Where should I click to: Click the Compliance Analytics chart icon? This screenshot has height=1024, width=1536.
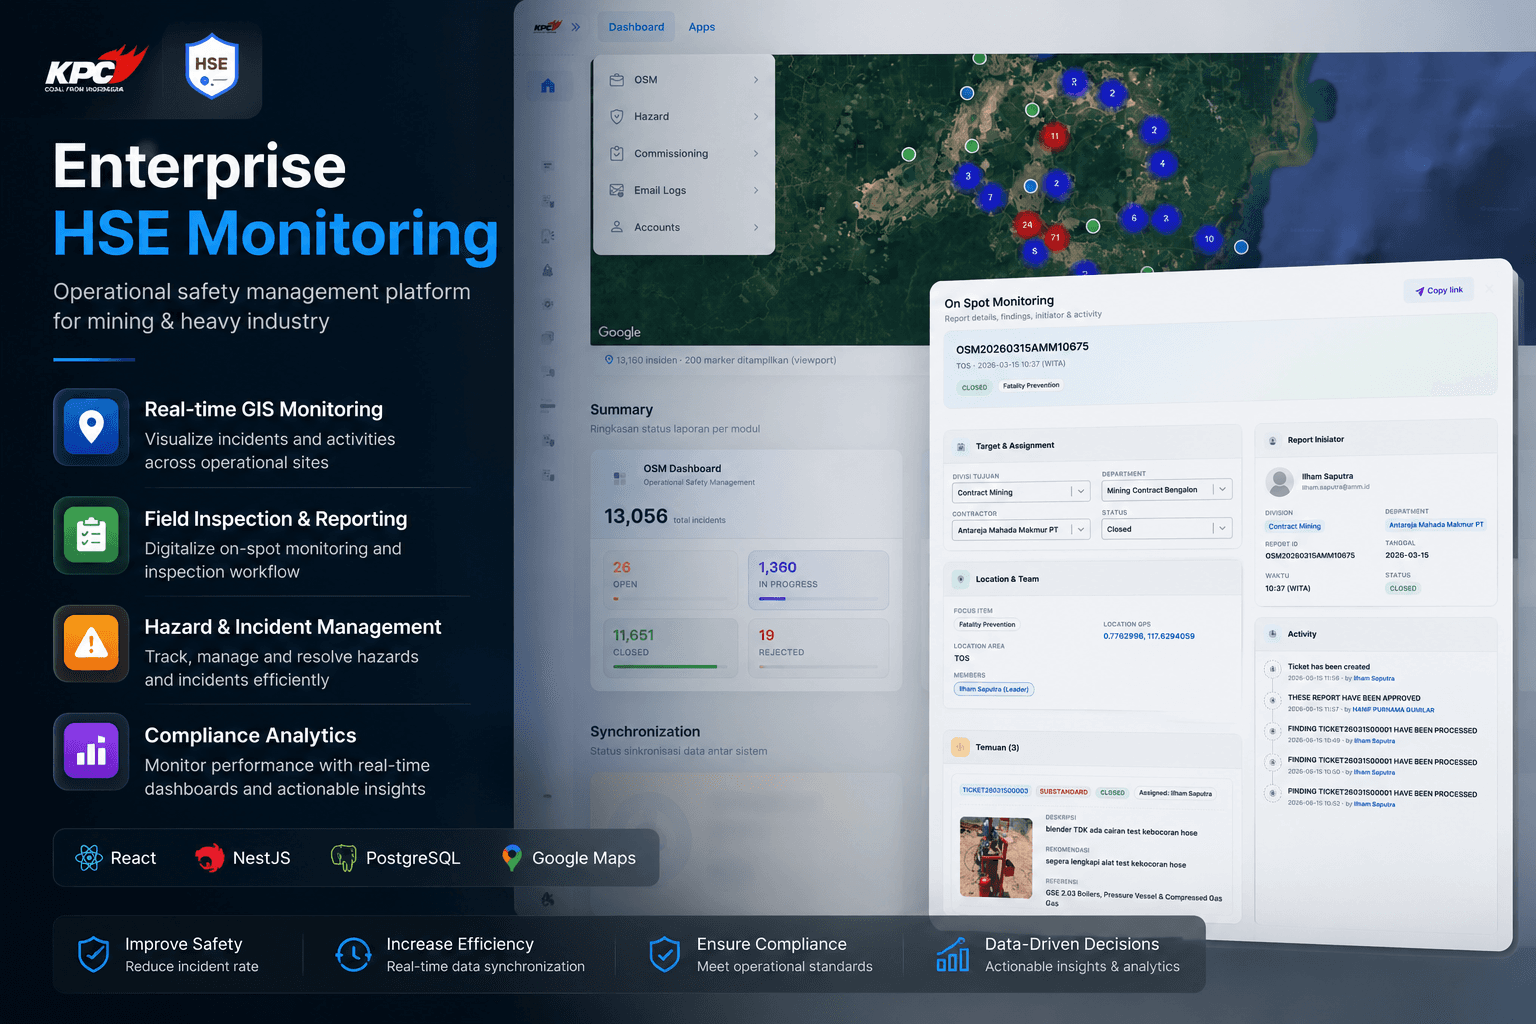91,751
